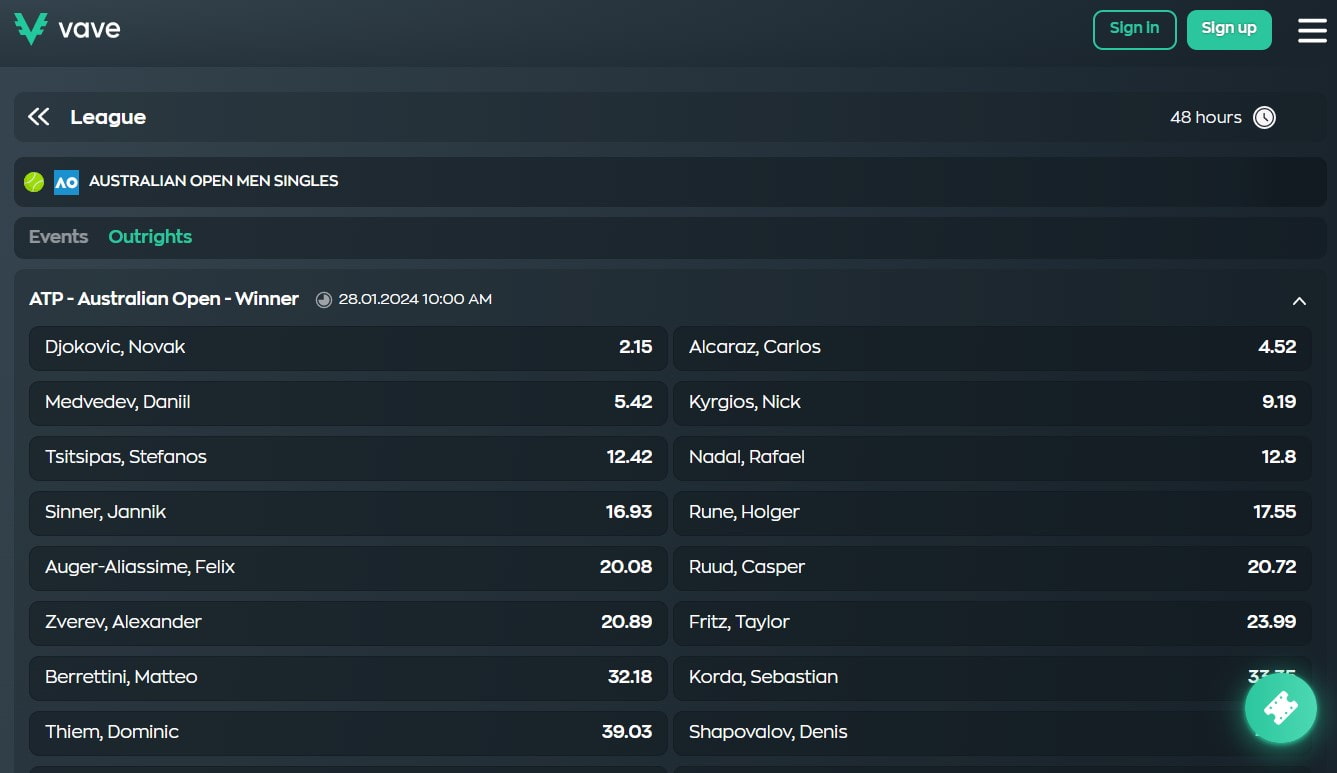Select Medvedev, Daniil odds 5.42

tap(348, 402)
